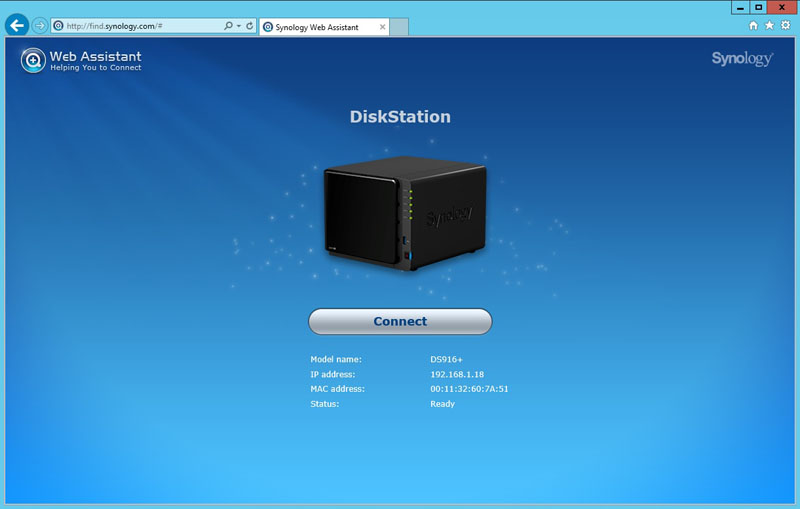This screenshot has height=509, width=800.
Task: Click the page refresh icon
Action: pos(249,26)
